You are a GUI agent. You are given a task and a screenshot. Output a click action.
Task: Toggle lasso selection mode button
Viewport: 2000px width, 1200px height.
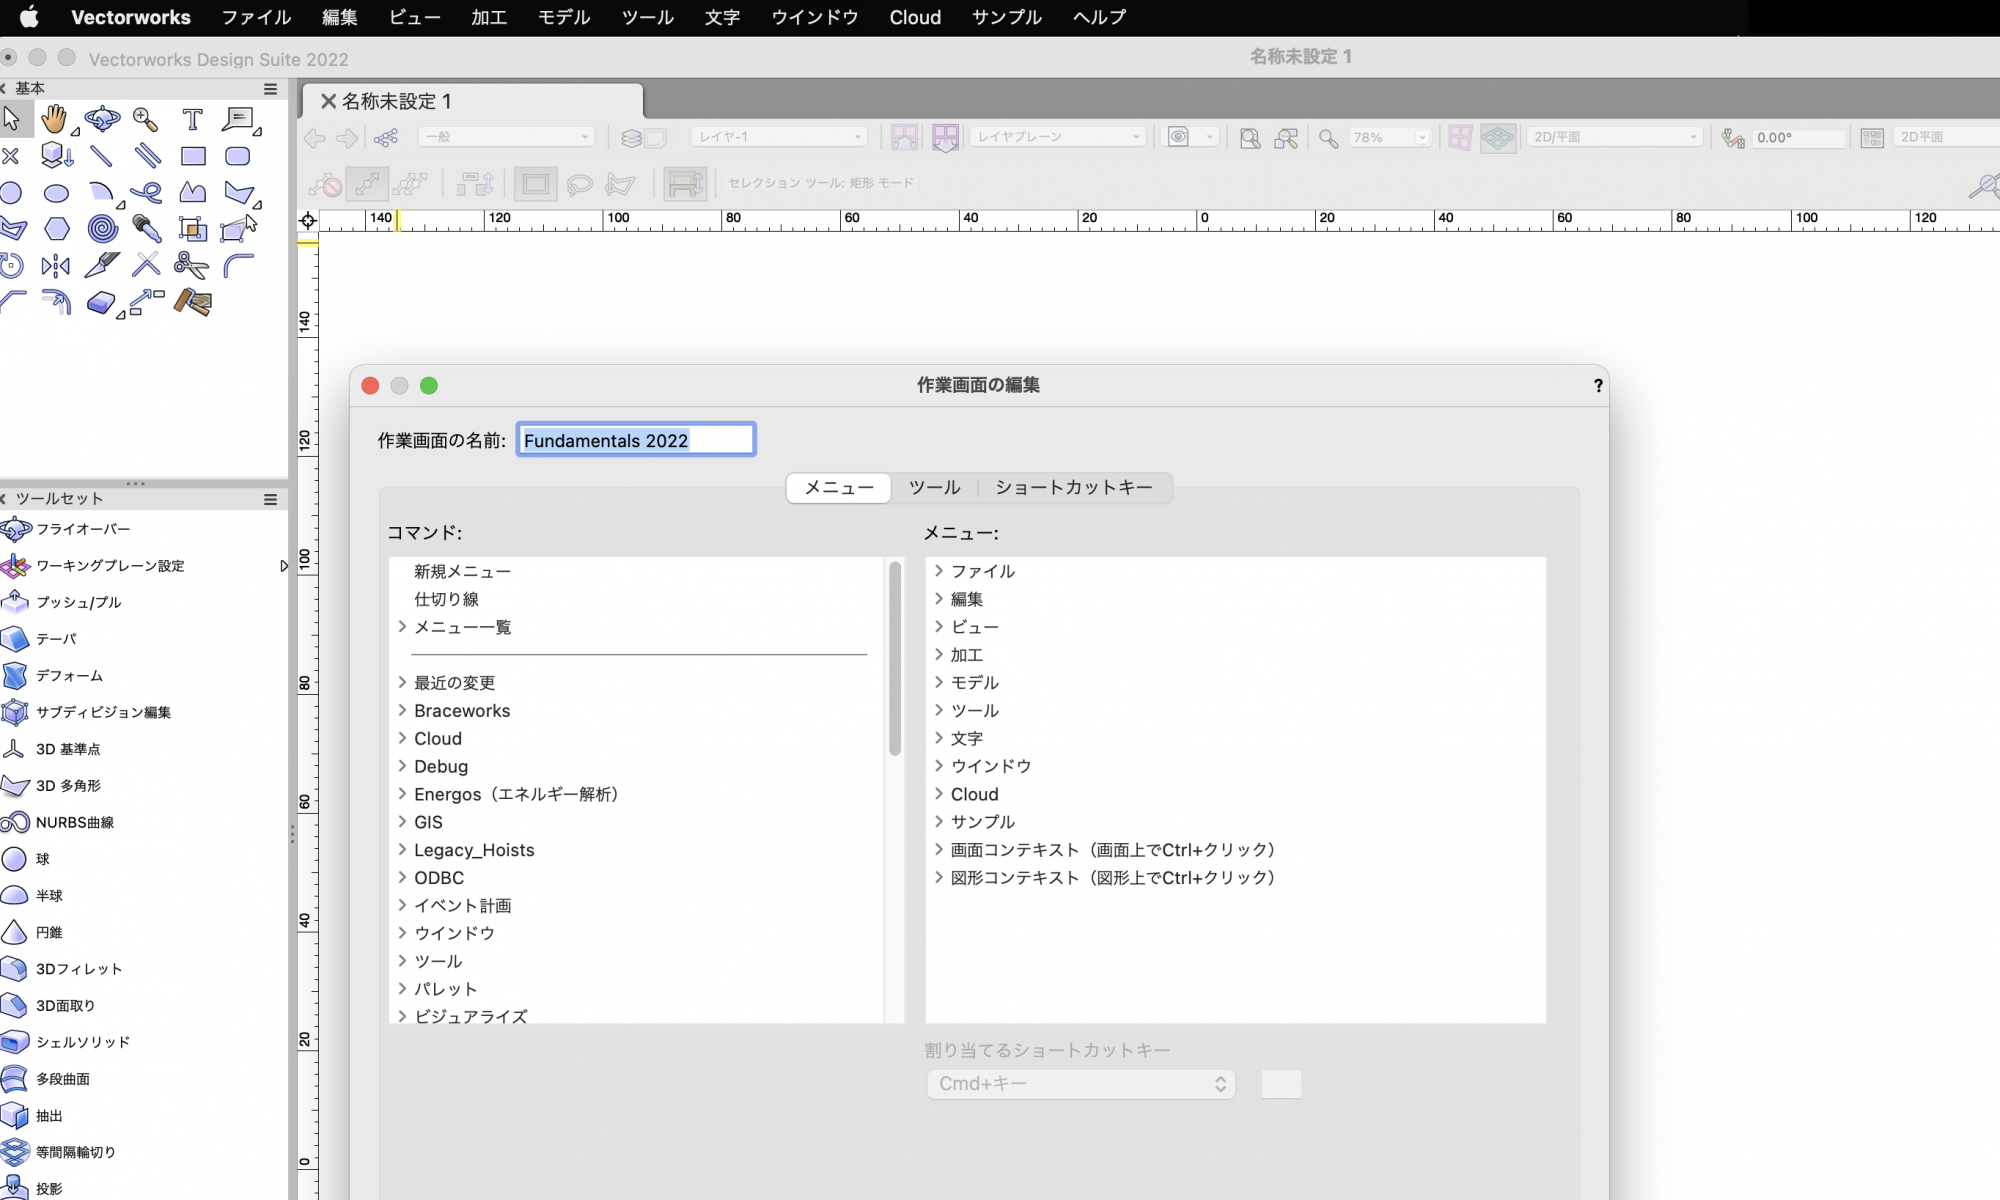point(580,184)
